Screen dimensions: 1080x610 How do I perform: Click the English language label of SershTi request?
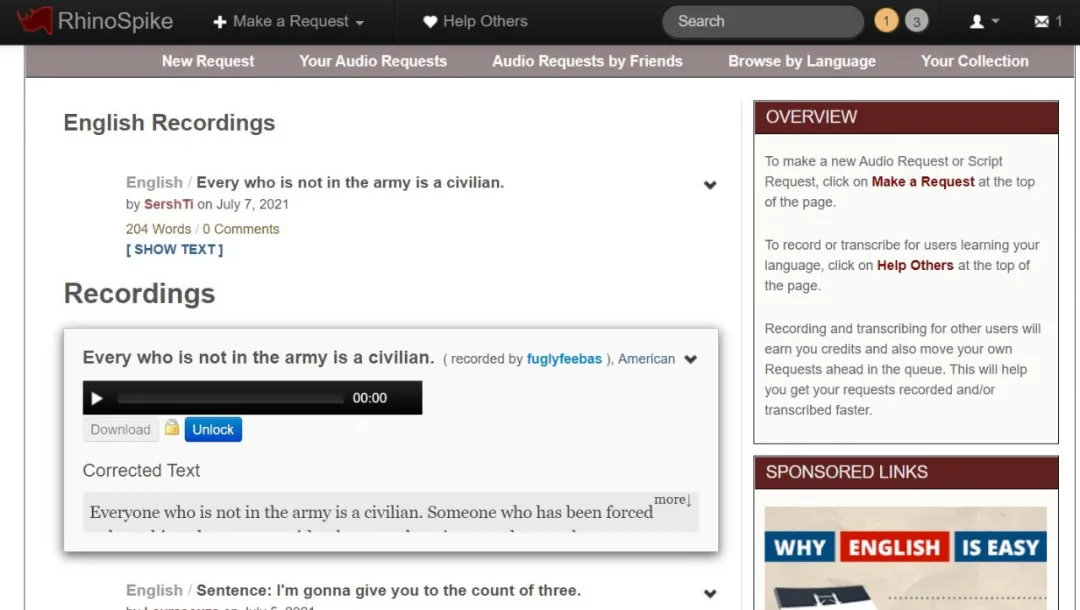154,182
